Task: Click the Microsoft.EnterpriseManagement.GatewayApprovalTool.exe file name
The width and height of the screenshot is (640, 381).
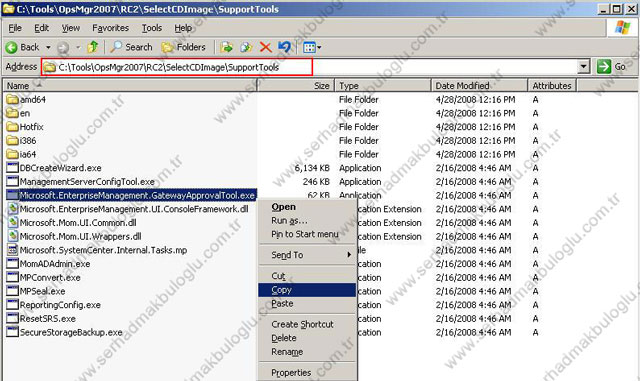Action: point(138,196)
